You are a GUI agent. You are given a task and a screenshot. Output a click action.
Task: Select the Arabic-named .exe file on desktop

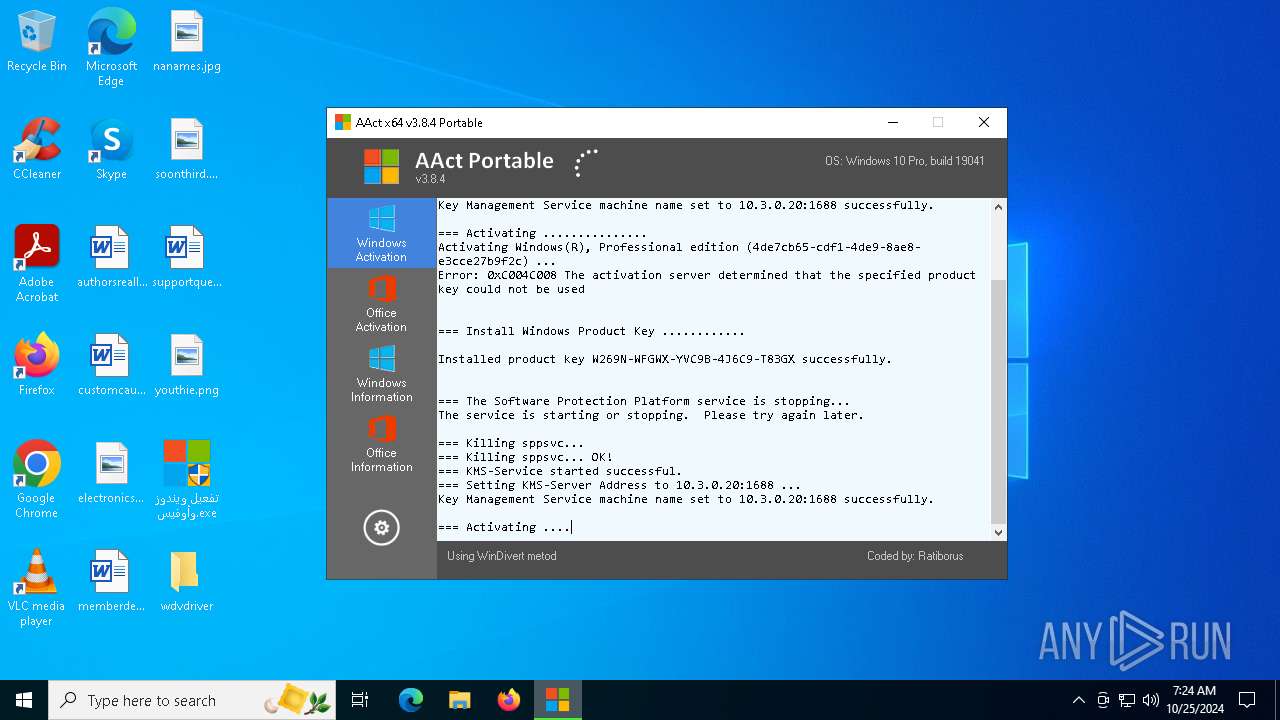pos(187,480)
